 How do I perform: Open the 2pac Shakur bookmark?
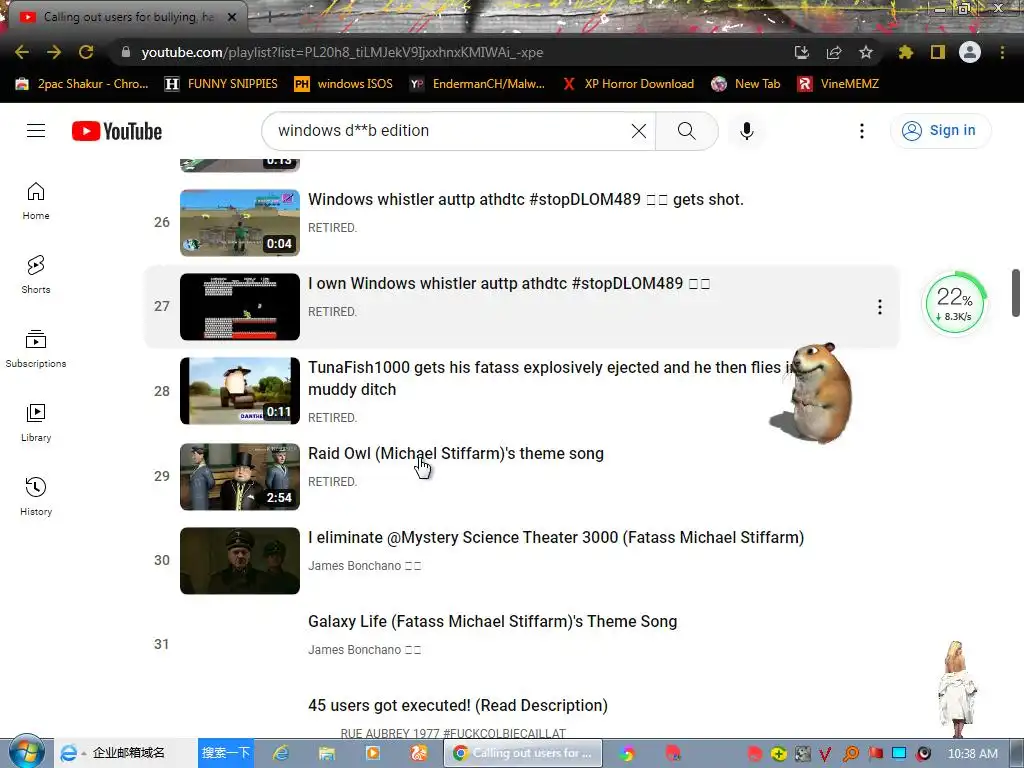click(x=82, y=84)
